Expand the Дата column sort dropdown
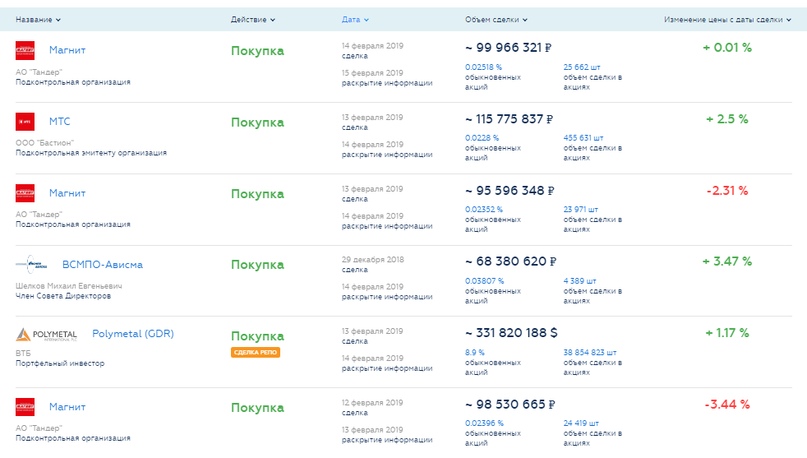The image size is (807, 458). (x=355, y=20)
